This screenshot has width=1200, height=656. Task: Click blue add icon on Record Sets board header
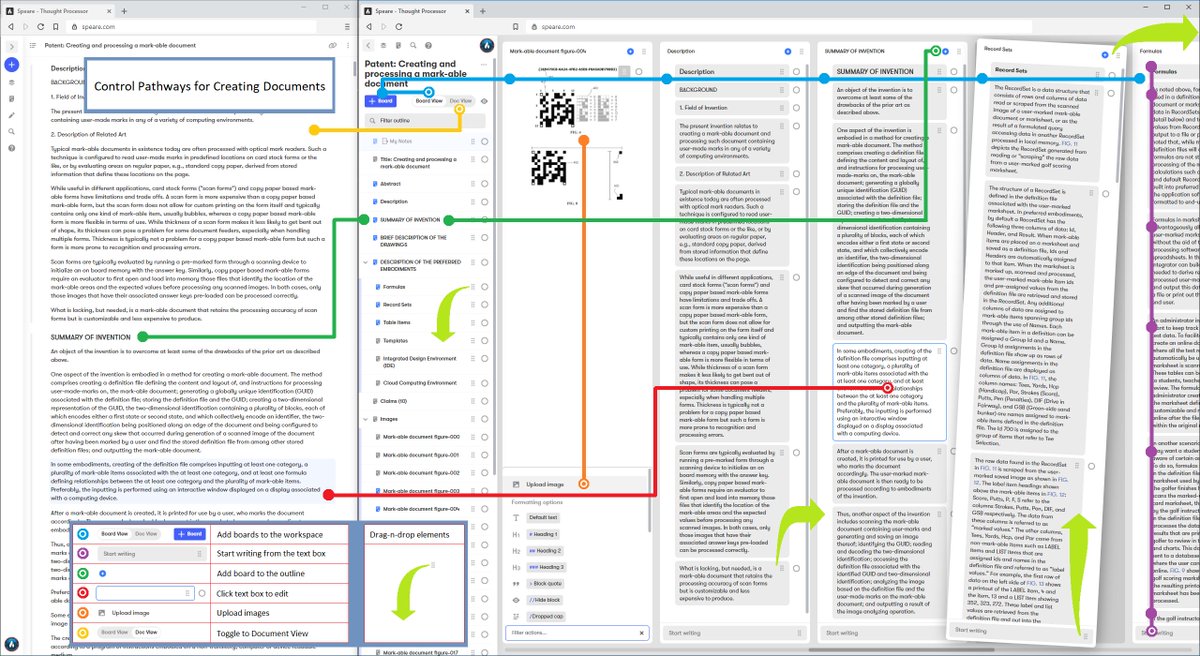click(1105, 55)
